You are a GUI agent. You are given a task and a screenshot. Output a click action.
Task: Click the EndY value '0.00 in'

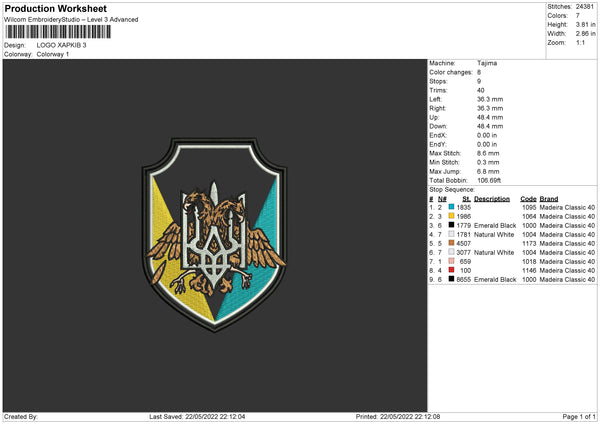tap(487, 144)
